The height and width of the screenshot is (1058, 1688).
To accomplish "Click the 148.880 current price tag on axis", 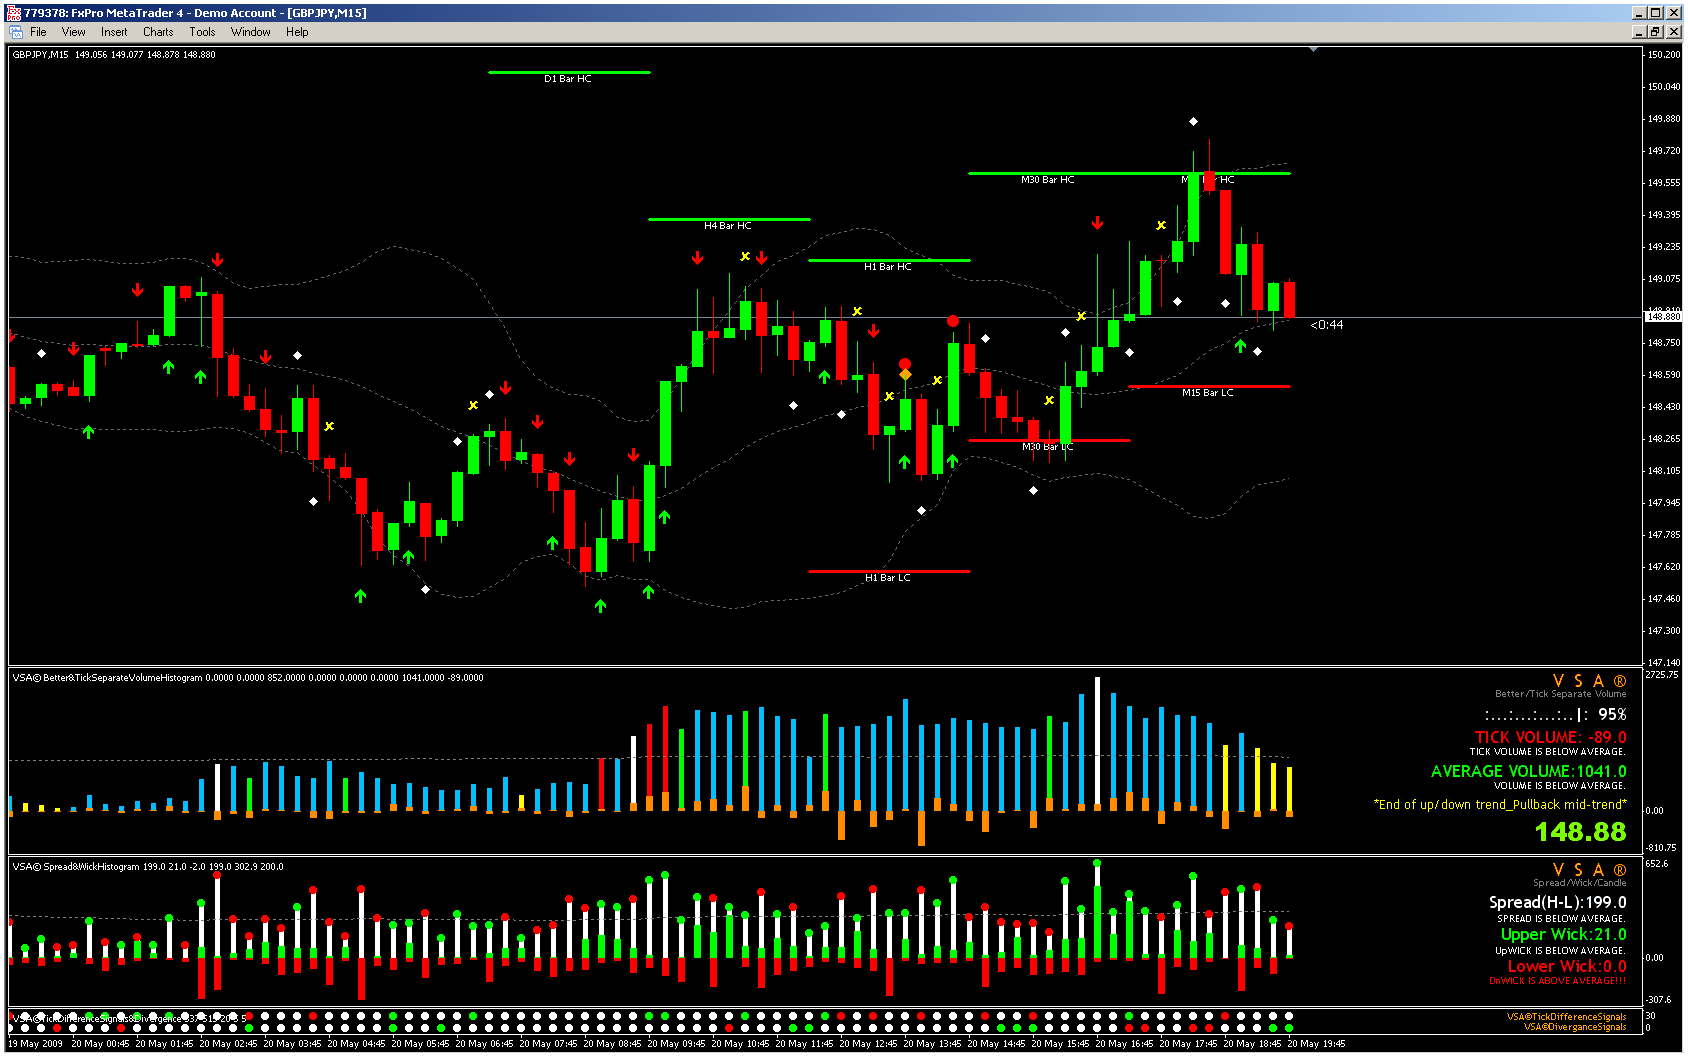I will tap(1664, 317).
